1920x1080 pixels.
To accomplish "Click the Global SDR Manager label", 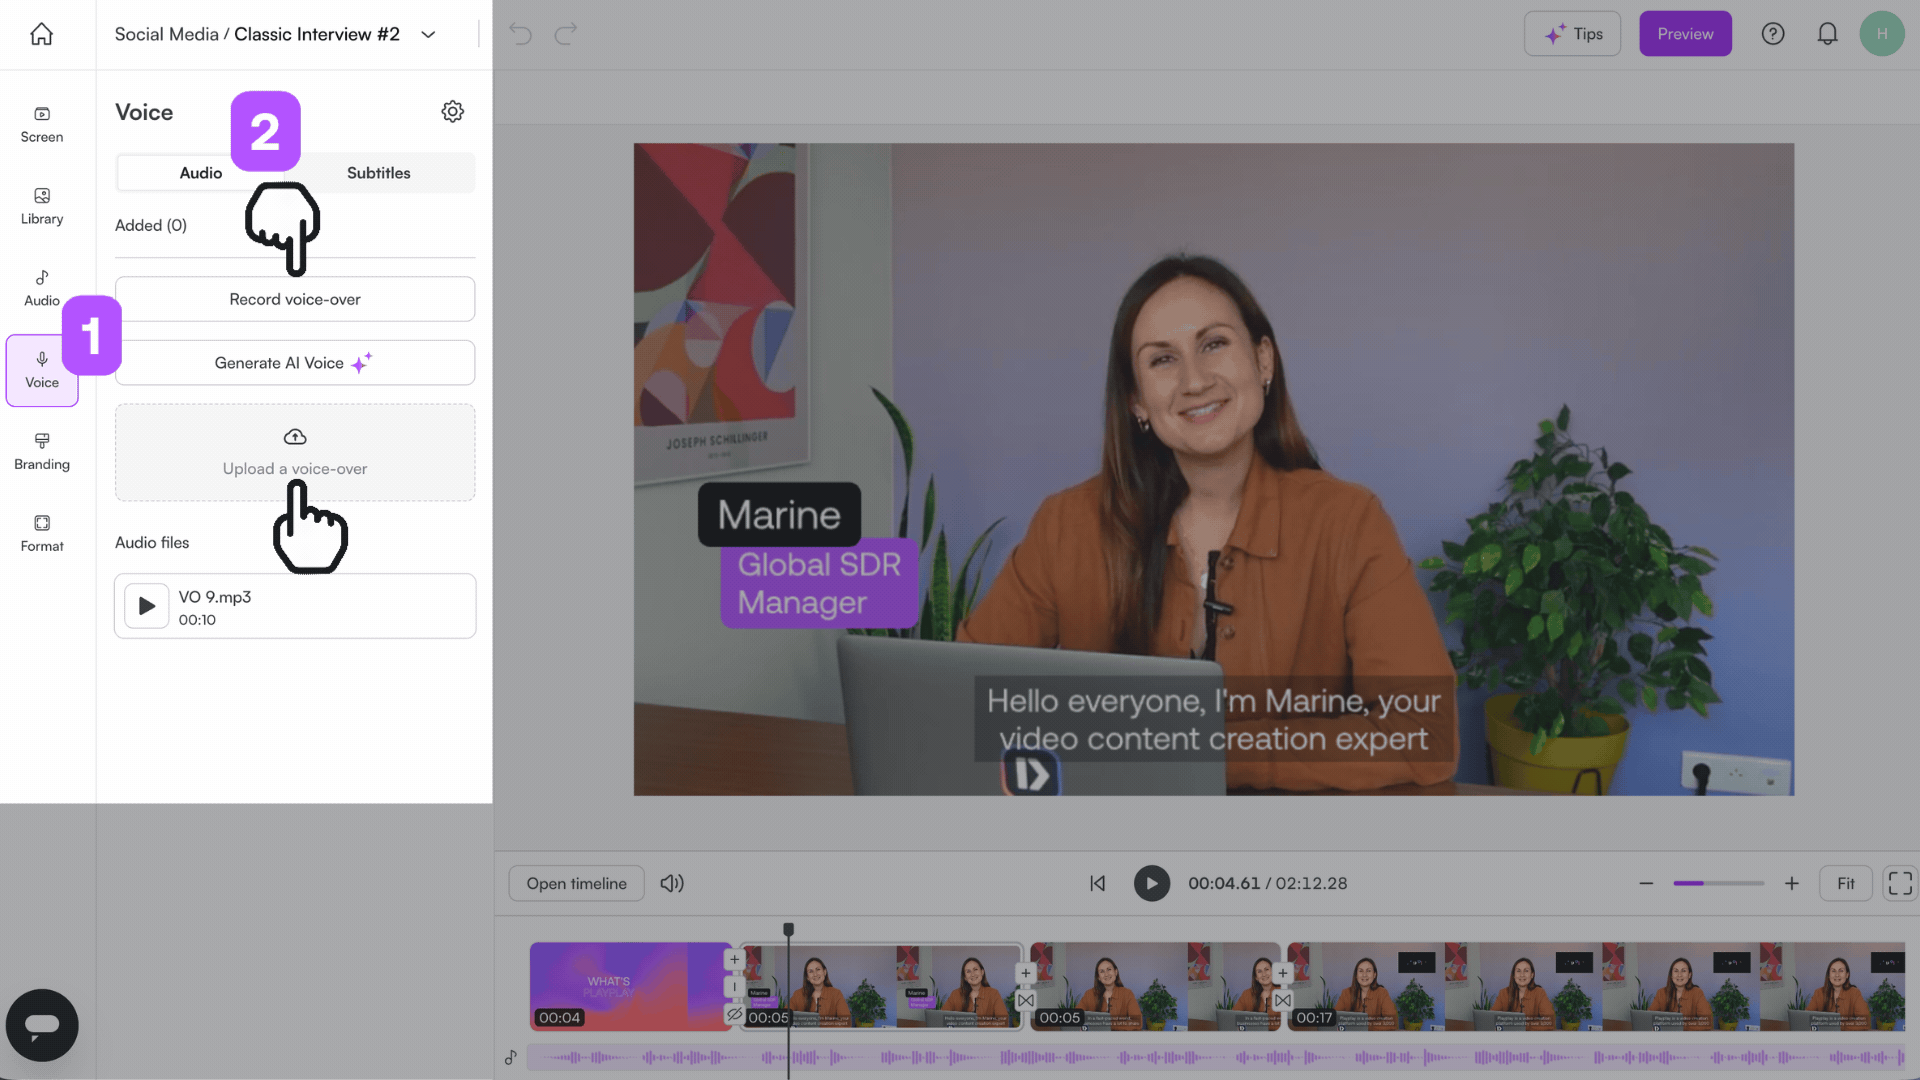I will click(x=819, y=584).
